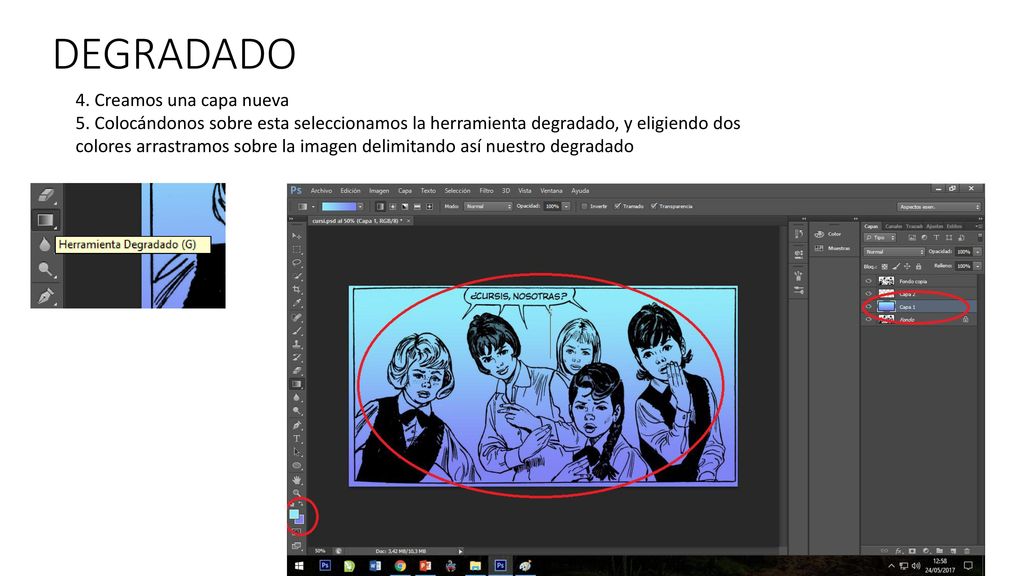
Task: Hide the Fondo layer eye
Action: coord(869,320)
